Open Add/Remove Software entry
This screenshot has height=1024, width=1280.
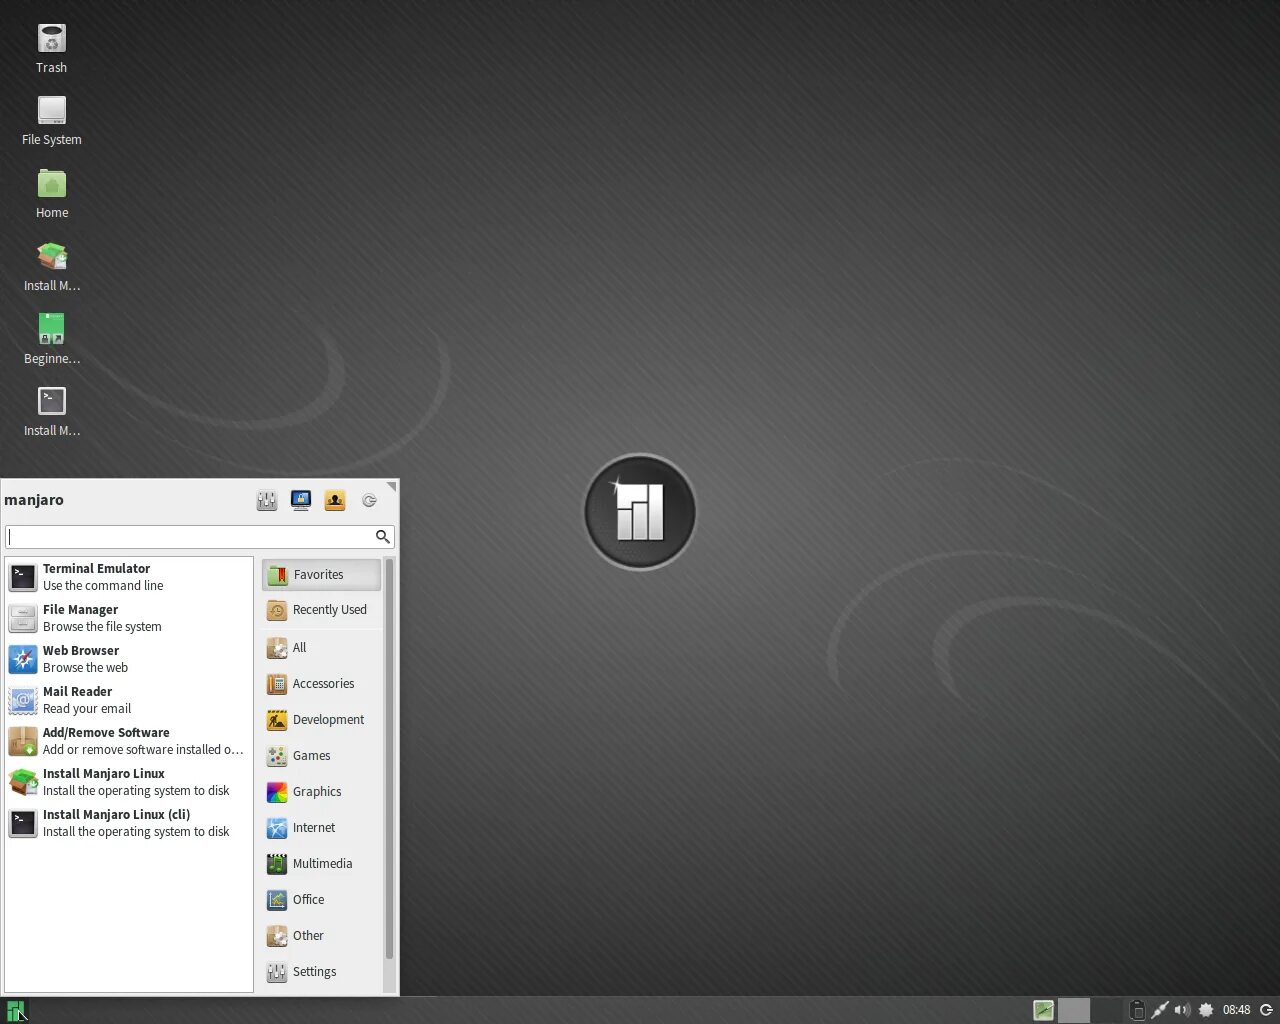pyautogui.click(x=128, y=741)
